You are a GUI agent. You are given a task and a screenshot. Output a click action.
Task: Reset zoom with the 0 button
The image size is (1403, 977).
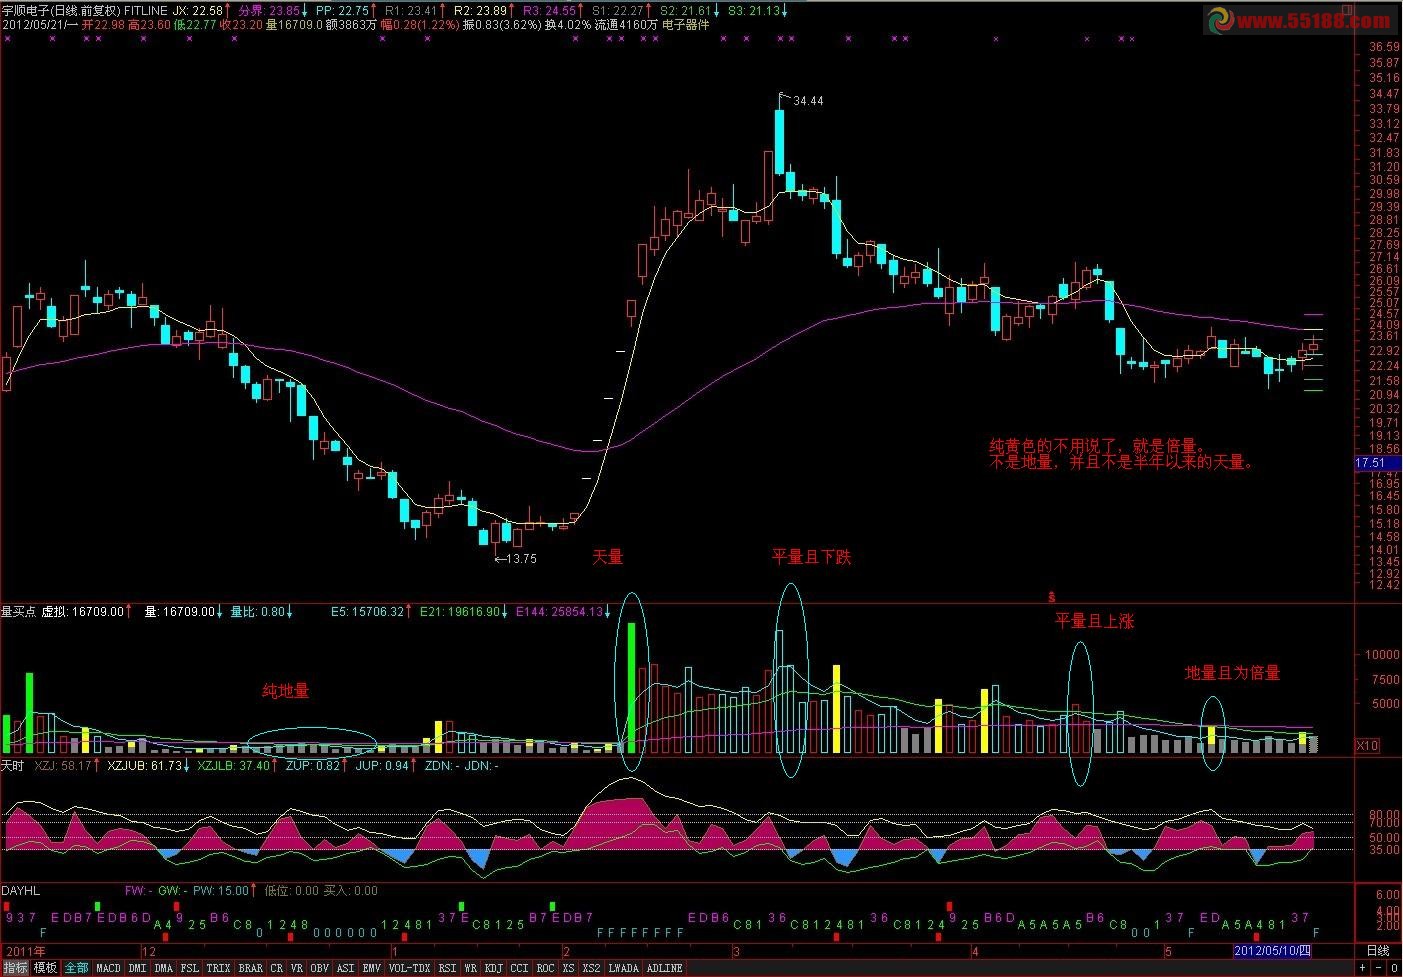coord(1393,968)
